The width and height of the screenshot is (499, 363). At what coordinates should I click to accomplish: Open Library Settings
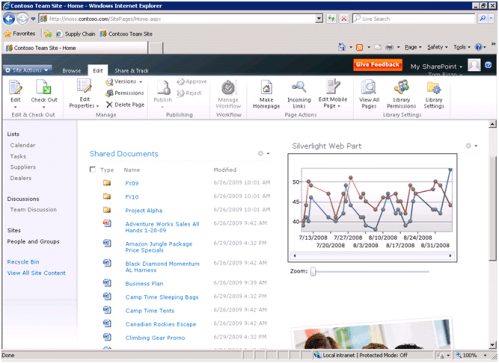(x=434, y=94)
